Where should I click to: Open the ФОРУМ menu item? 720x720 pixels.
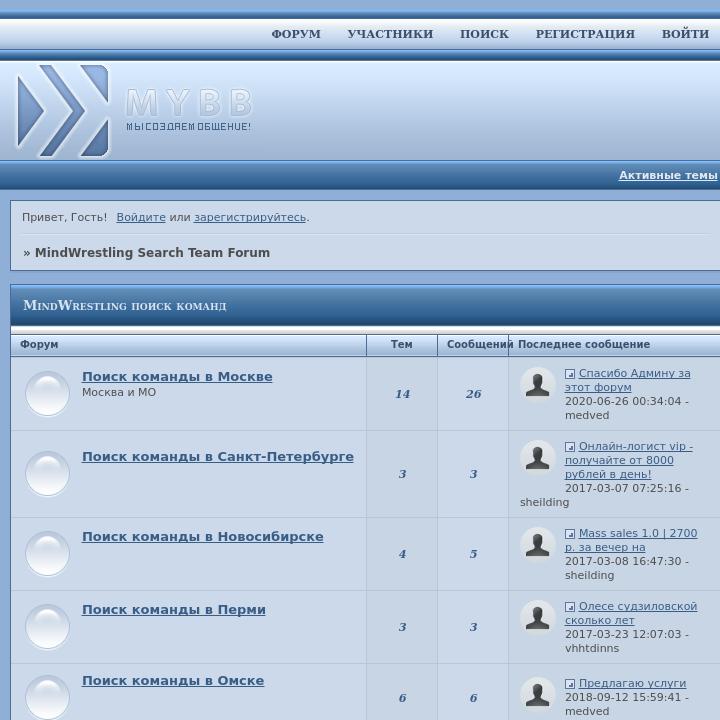296,34
